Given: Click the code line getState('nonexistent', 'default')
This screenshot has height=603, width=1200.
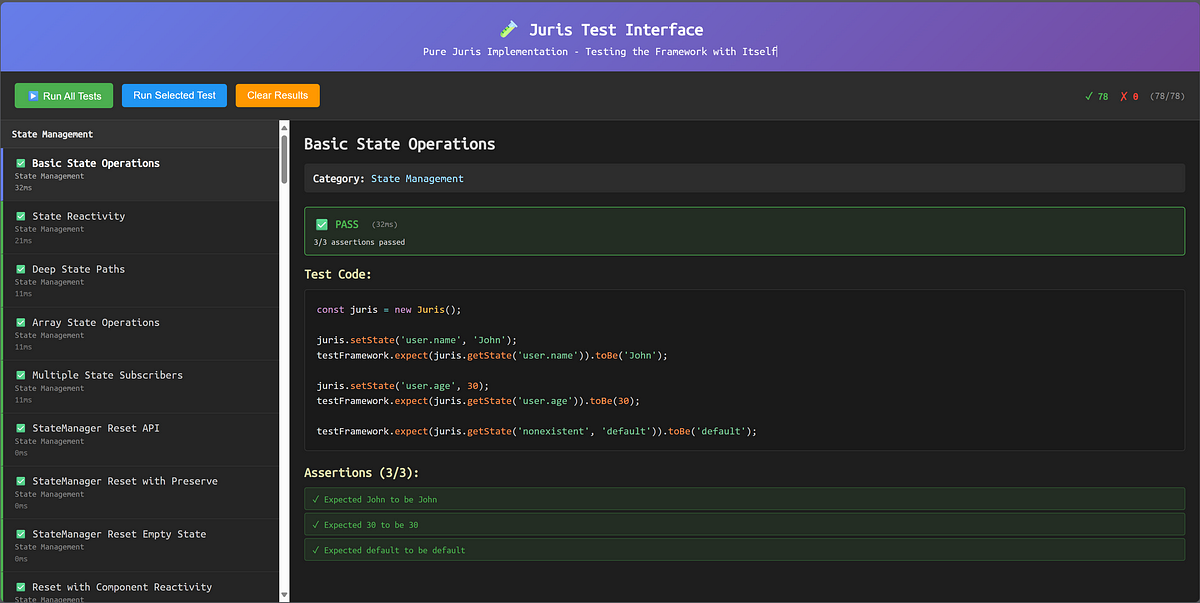Looking at the screenshot, I should 537,431.
